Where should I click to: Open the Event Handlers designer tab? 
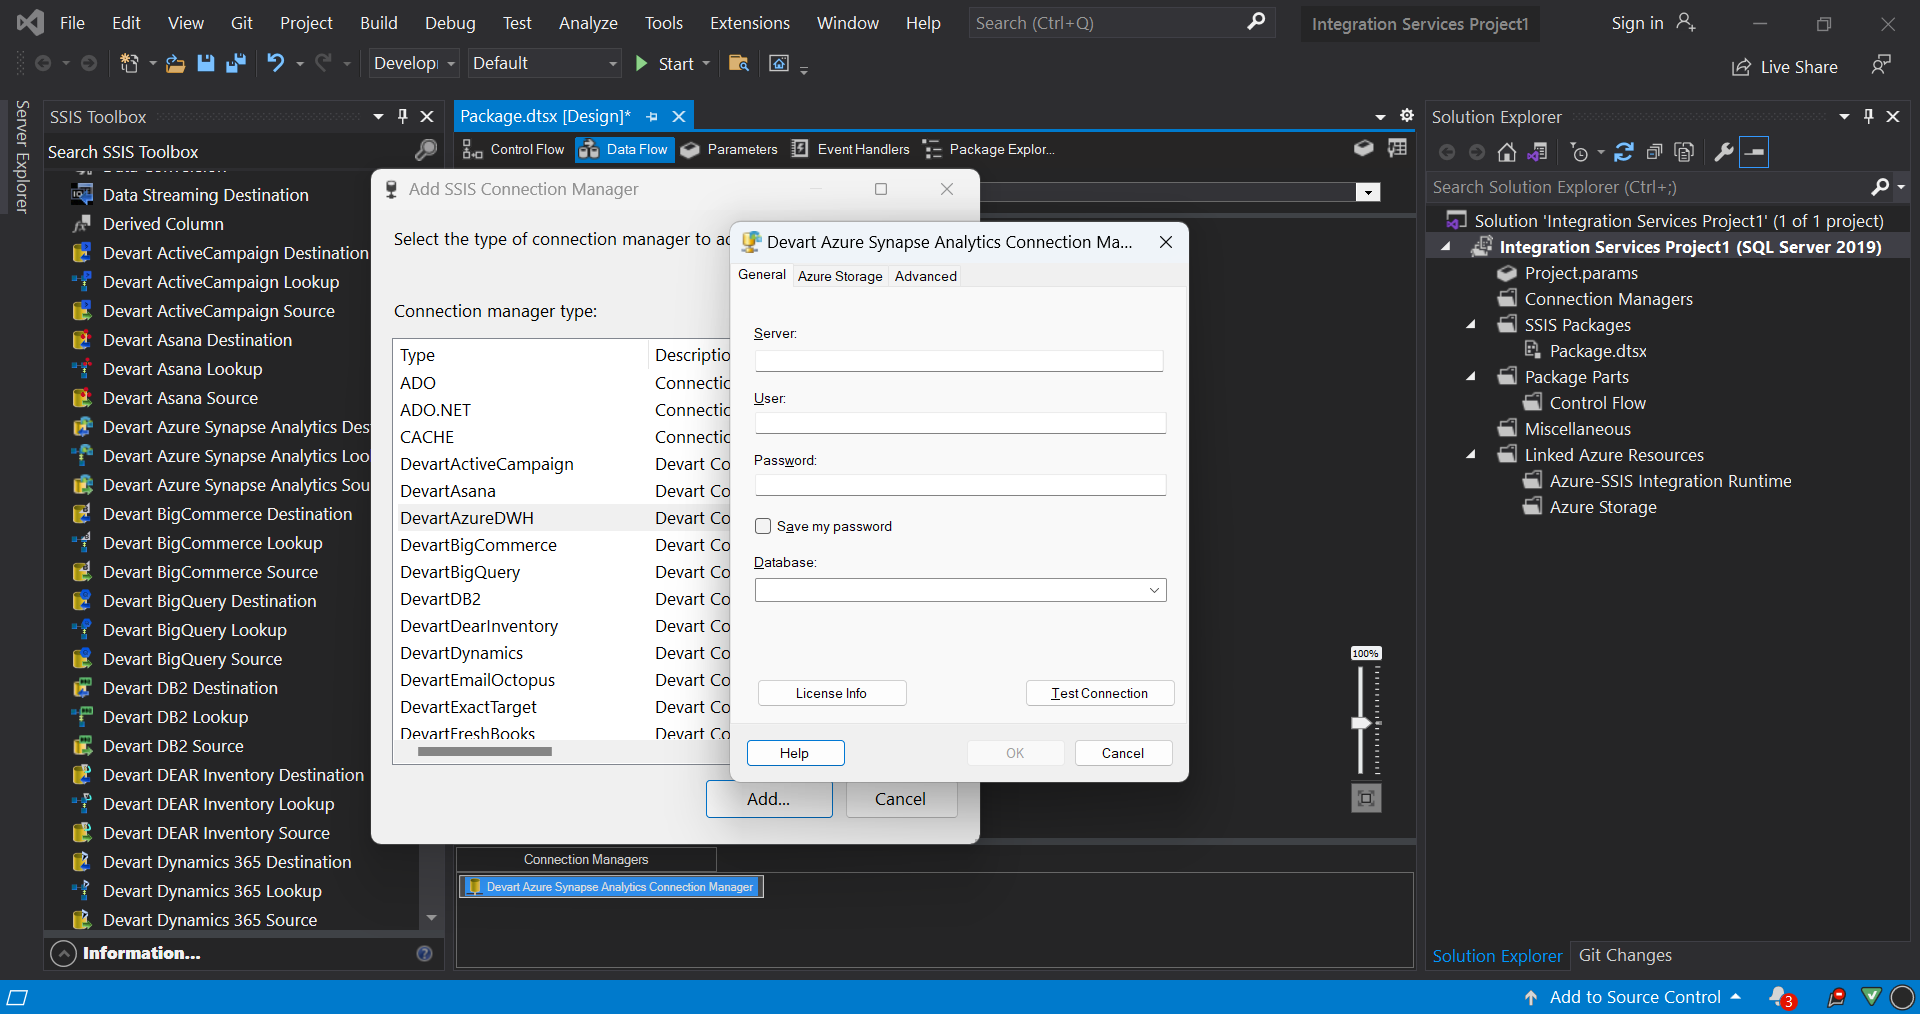pyautogui.click(x=851, y=149)
